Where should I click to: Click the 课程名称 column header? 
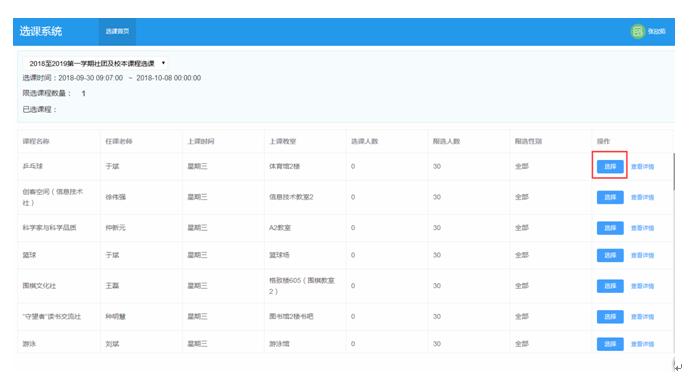click(36, 141)
